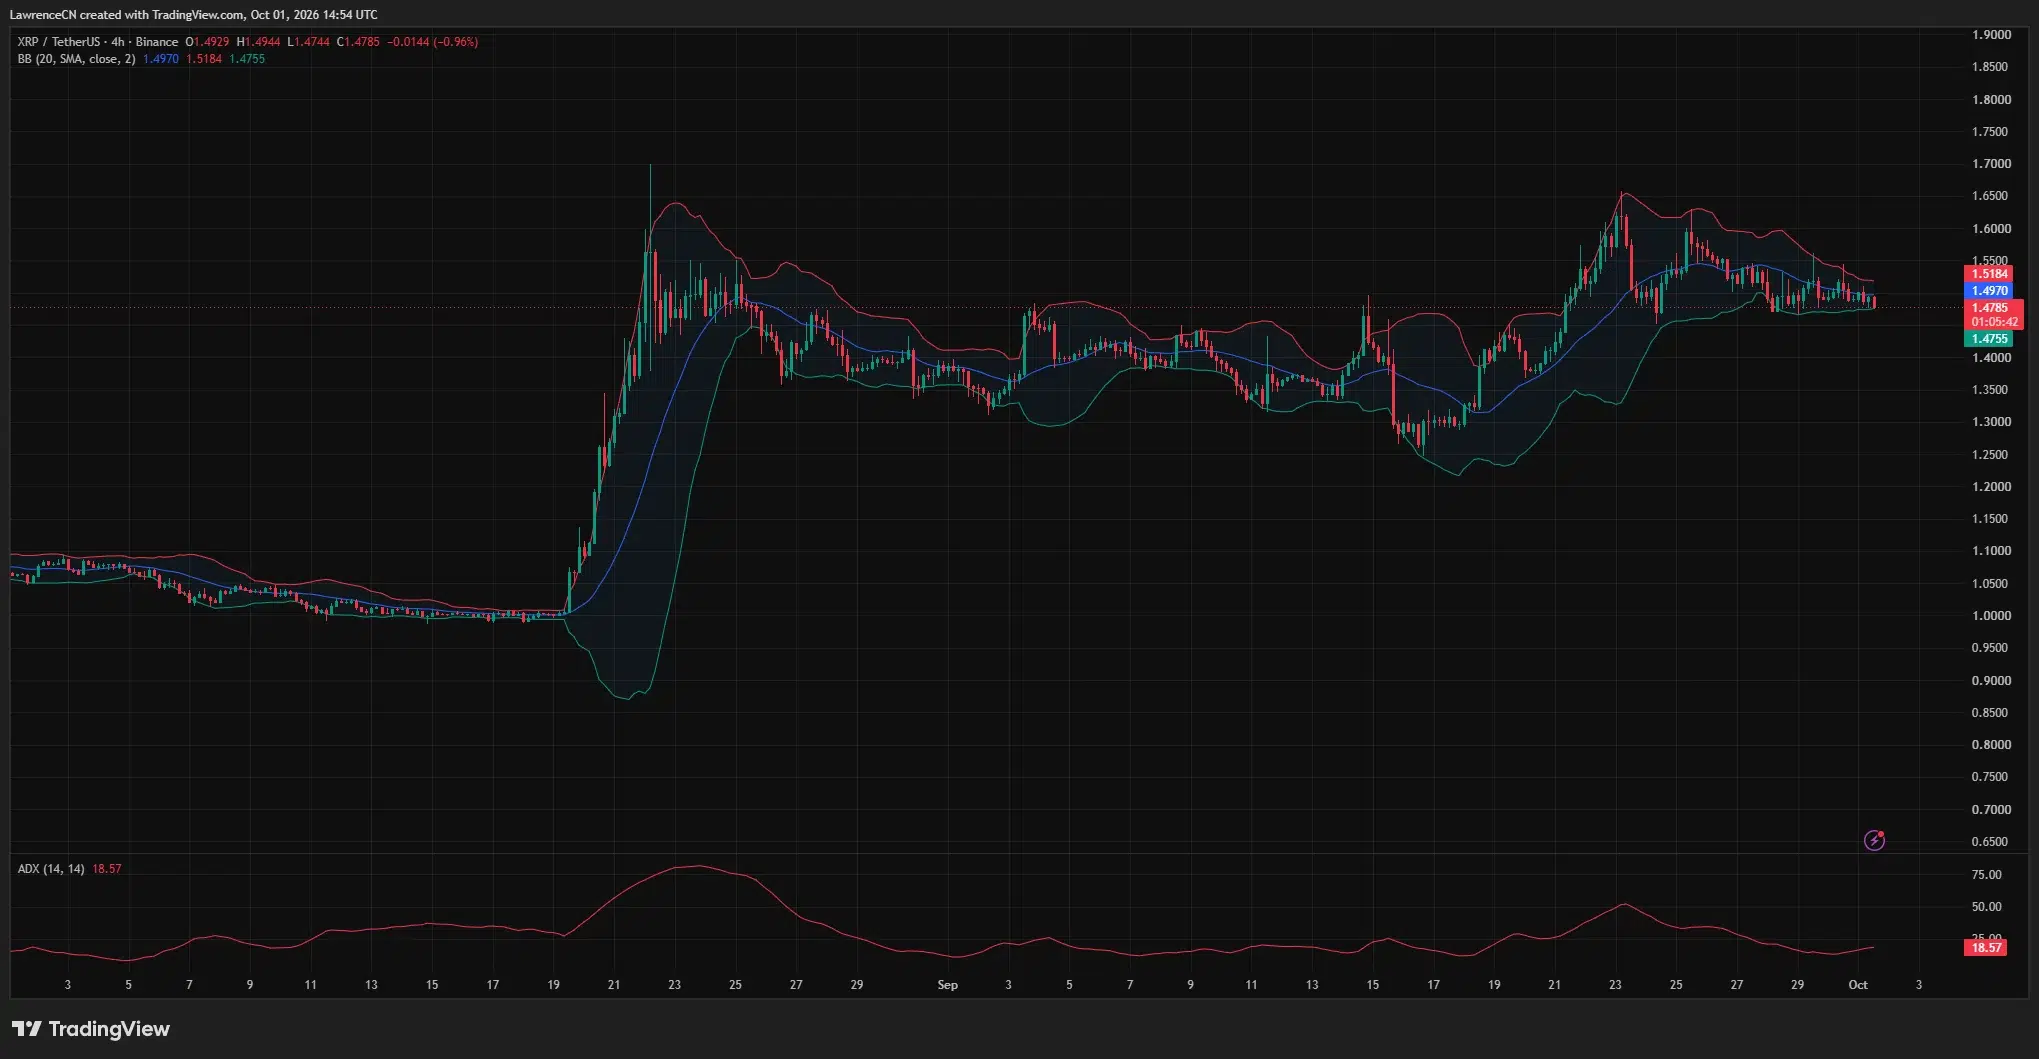
Task: Click the Sep label on the time axis
Action: [947, 985]
